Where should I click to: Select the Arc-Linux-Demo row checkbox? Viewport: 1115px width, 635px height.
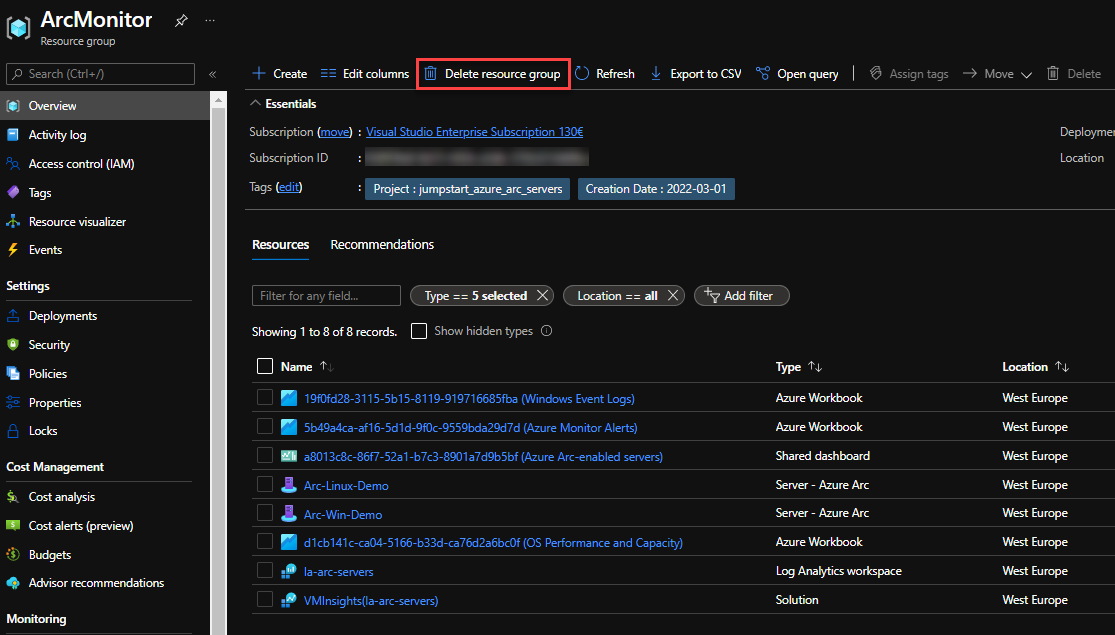[265, 484]
